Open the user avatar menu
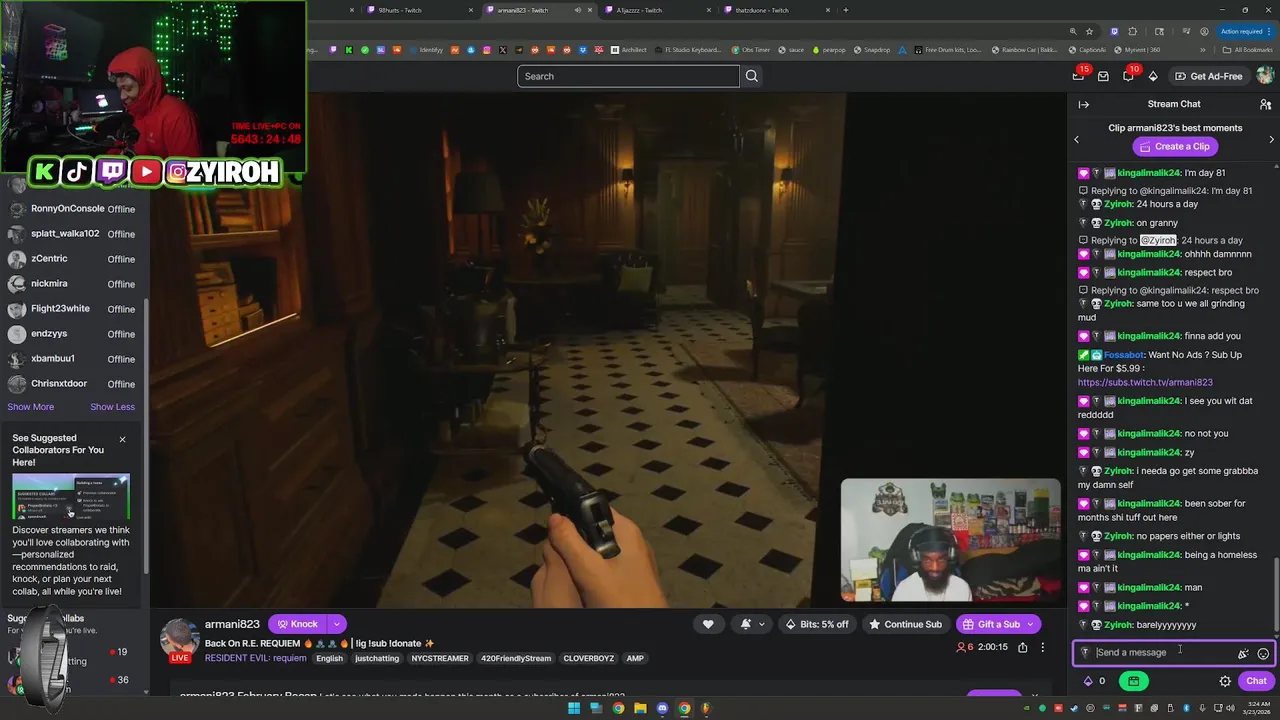 (1265, 76)
